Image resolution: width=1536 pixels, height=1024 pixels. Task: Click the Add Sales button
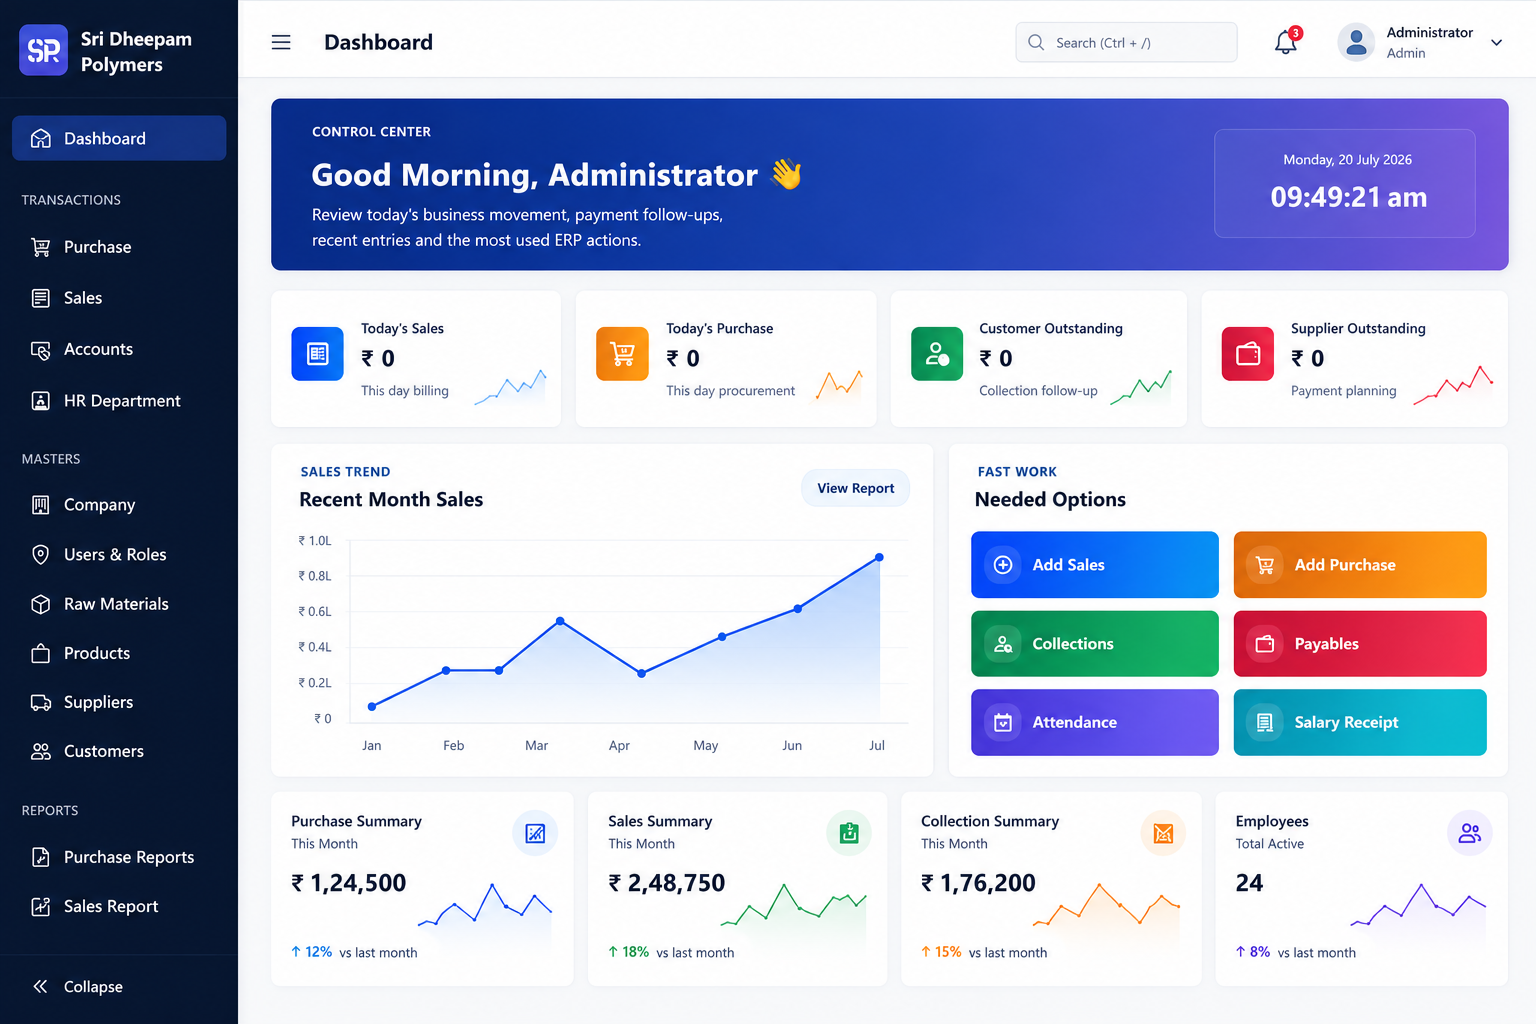(x=1095, y=565)
